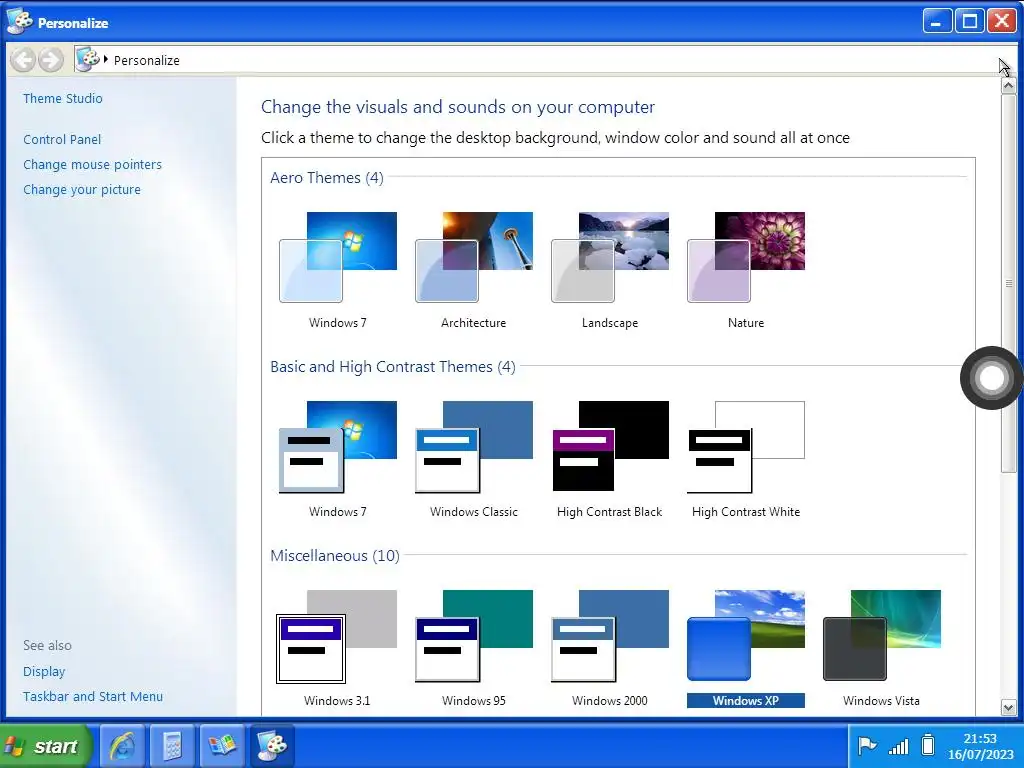The width and height of the screenshot is (1024, 768).
Task: Click the Action Center flag tray icon
Action: [867, 745]
